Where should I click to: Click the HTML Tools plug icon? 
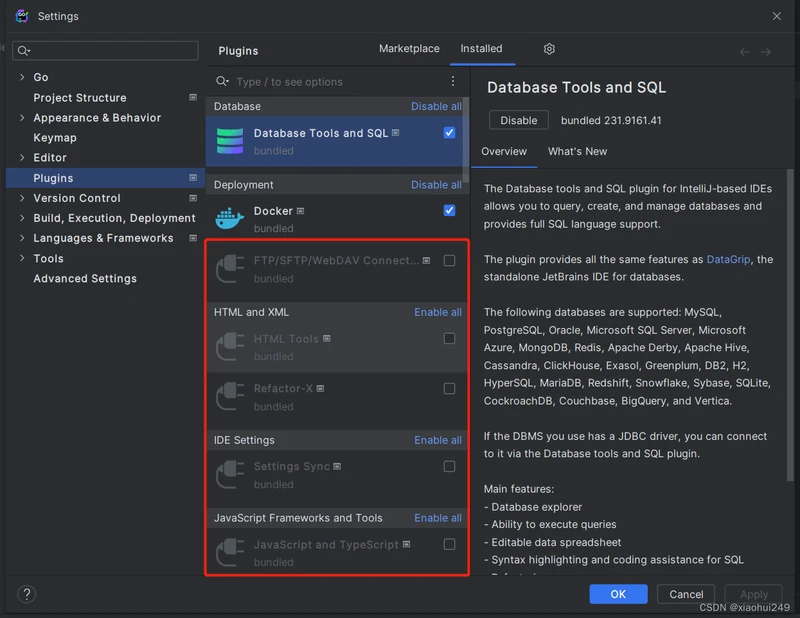[230, 347]
